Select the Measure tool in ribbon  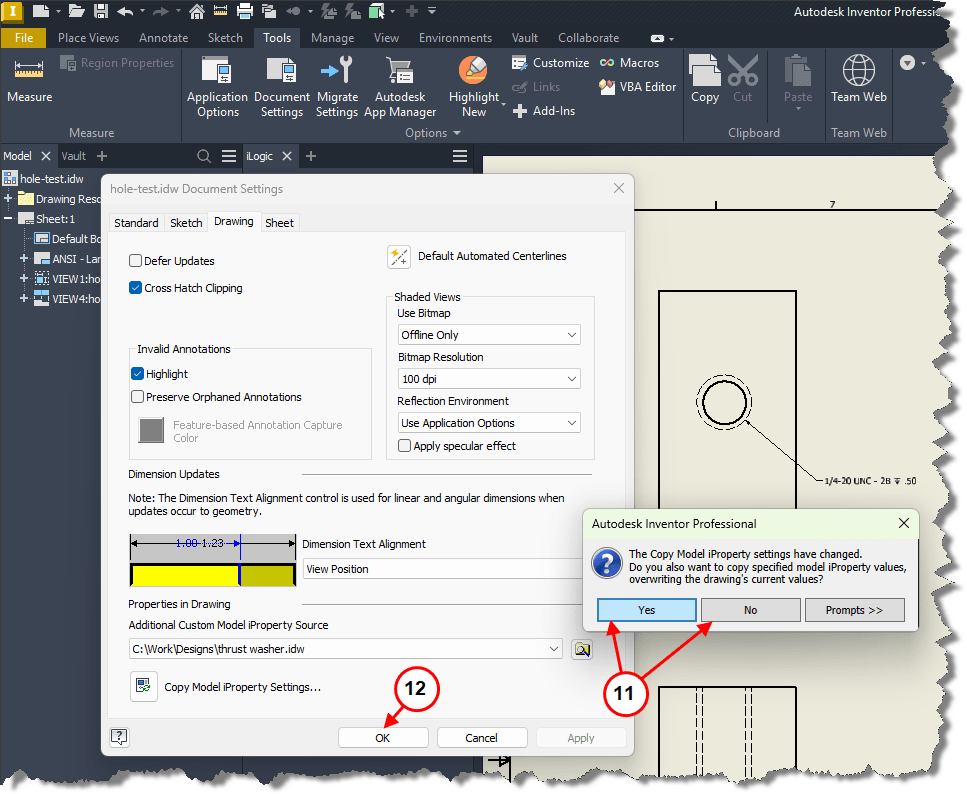(x=29, y=81)
